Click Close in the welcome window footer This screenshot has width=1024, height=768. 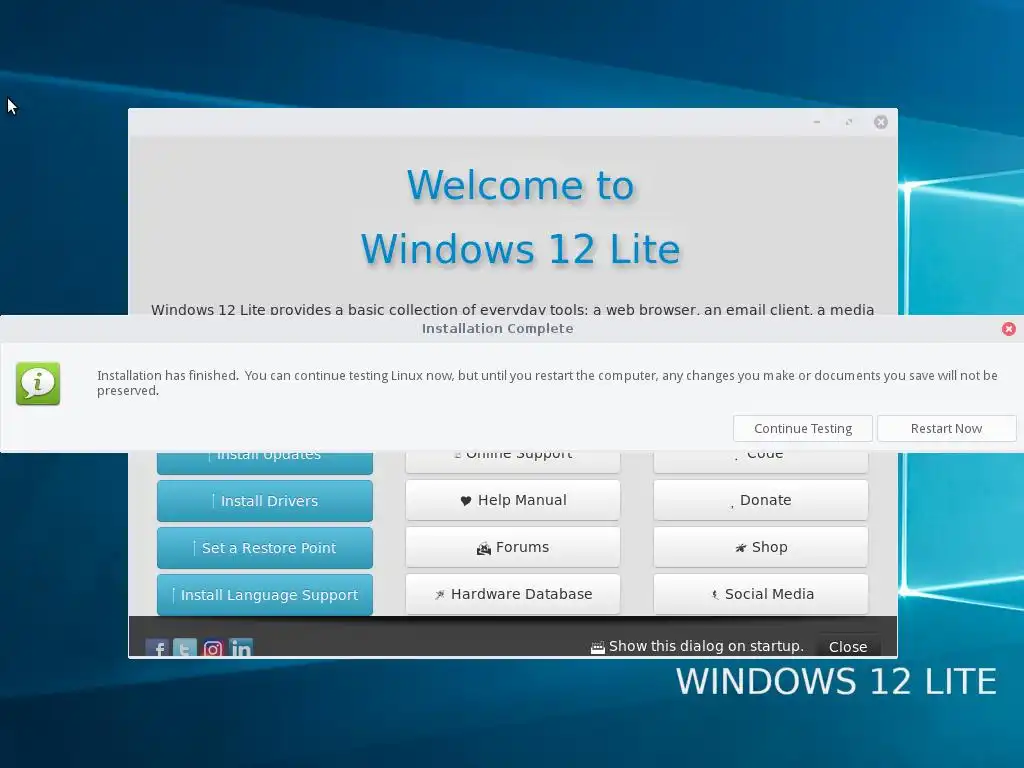(848, 647)
